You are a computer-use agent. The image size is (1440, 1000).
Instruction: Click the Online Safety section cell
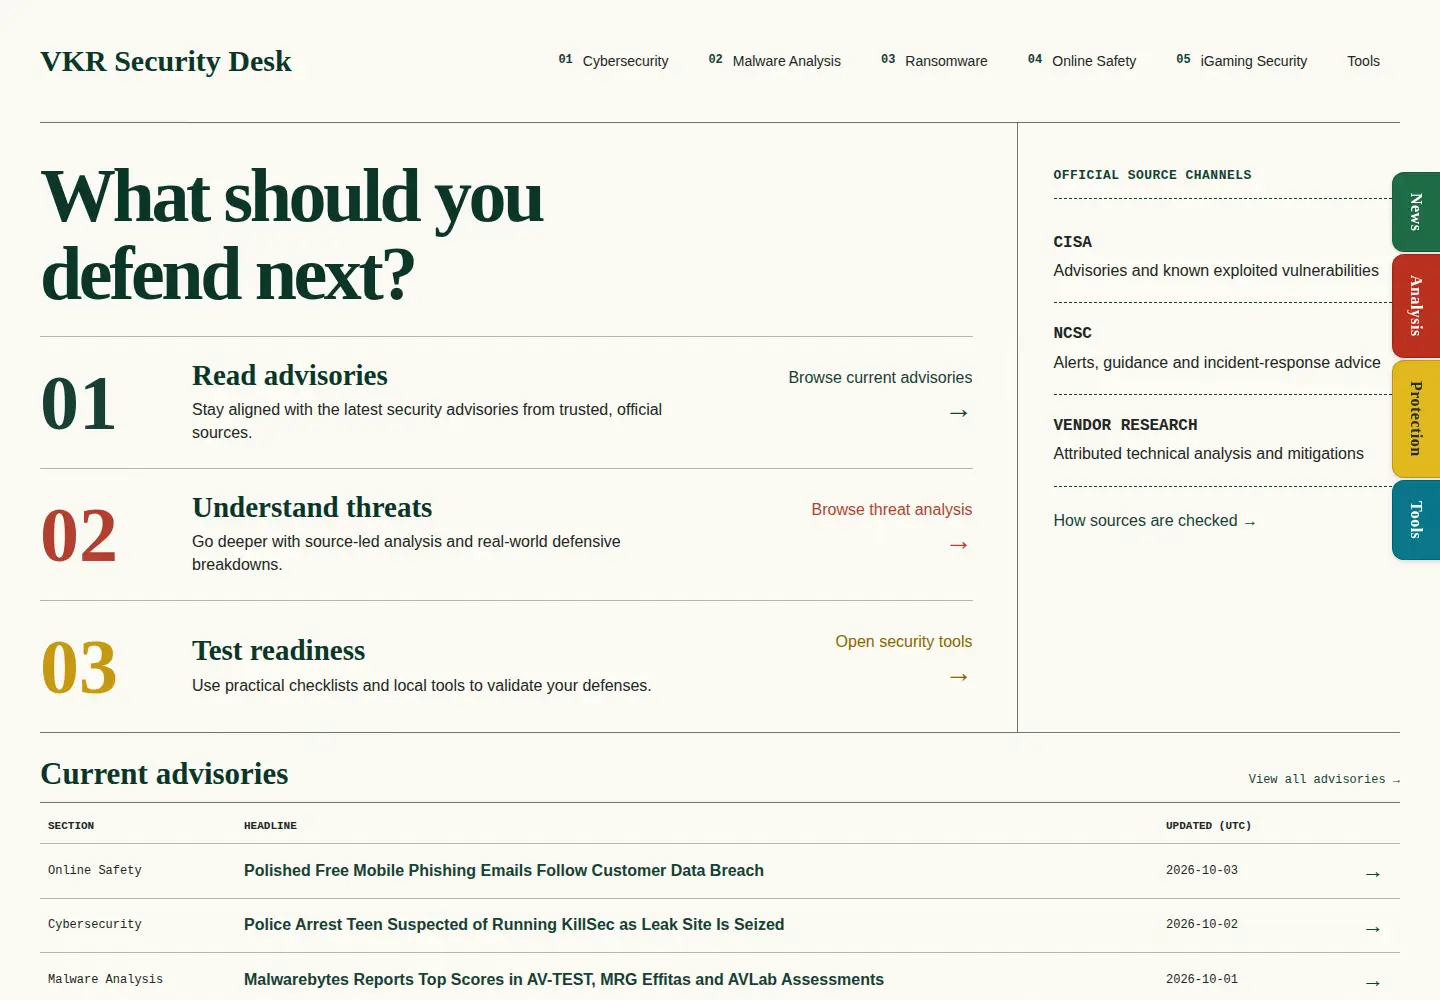(x=95, y=871)
